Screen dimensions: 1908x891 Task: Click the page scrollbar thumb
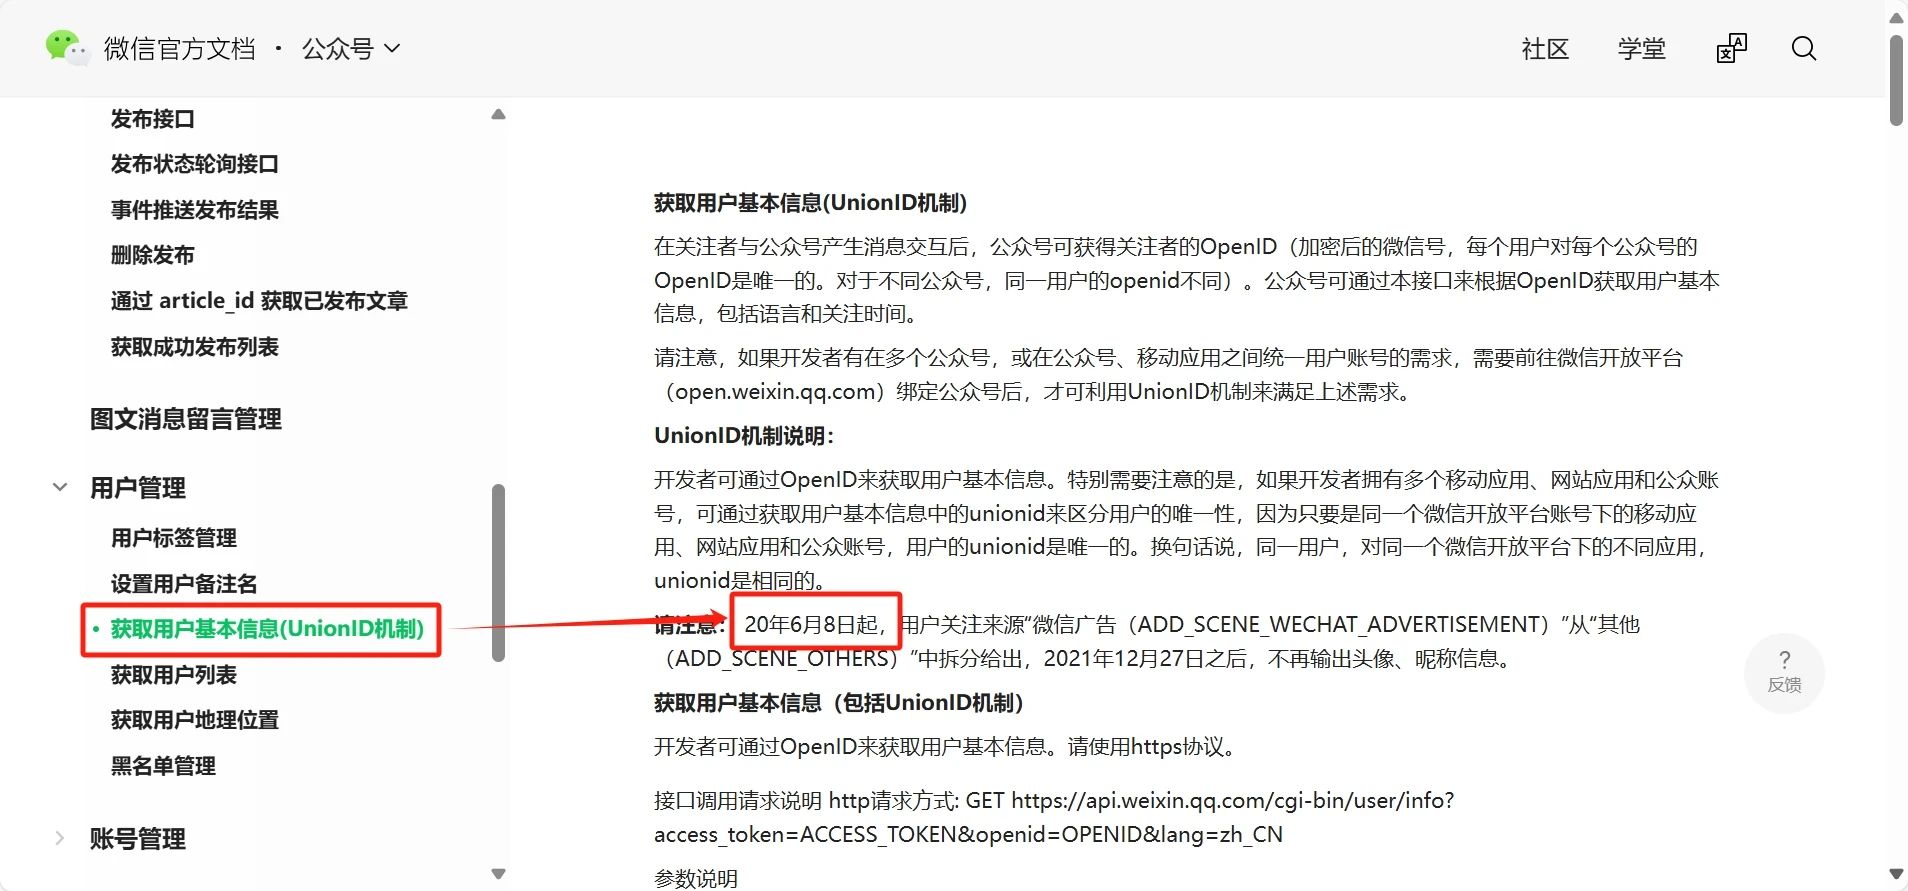coord(1896,81)
